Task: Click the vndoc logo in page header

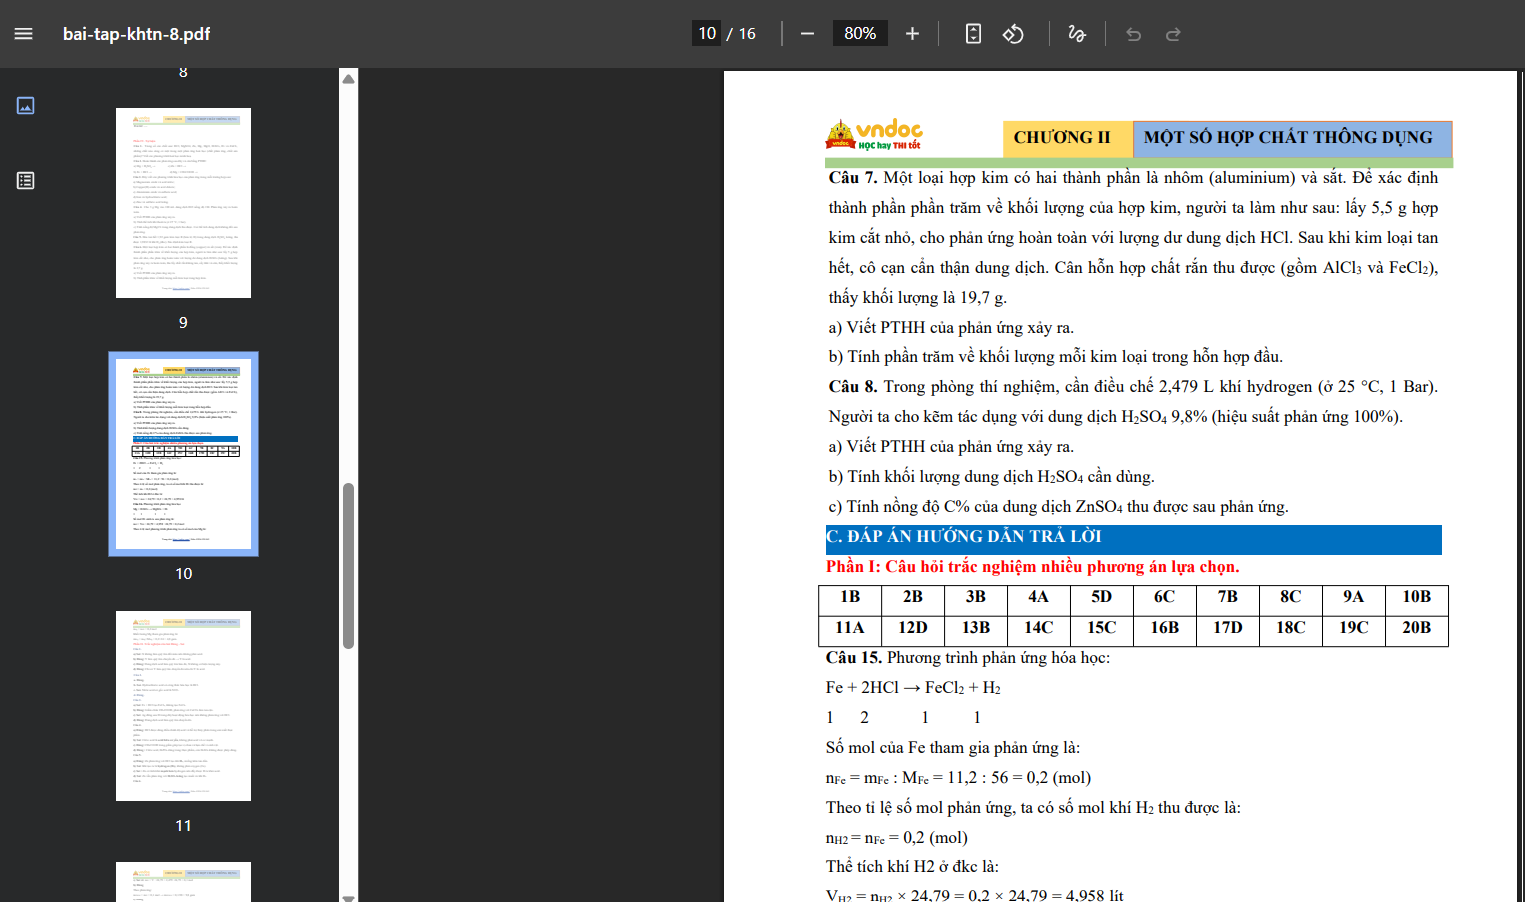Action: (874, 135)
